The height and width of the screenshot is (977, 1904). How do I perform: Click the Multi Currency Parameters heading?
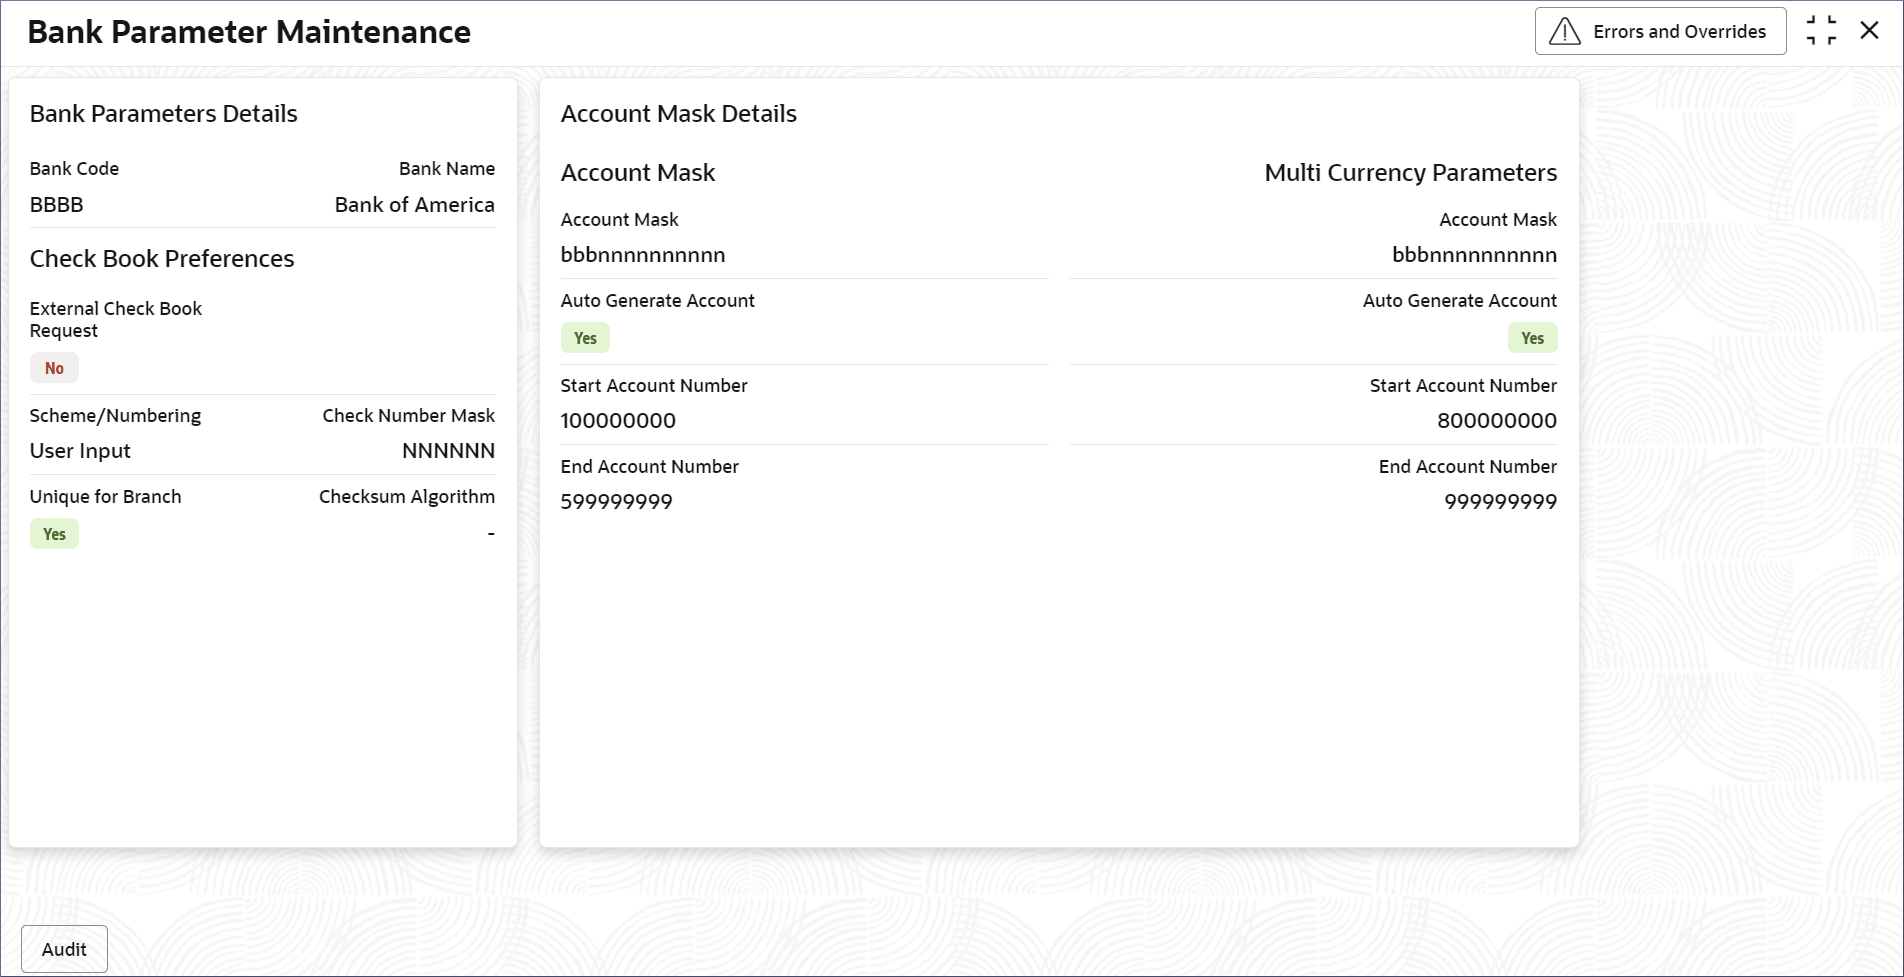click(1410, 173)
